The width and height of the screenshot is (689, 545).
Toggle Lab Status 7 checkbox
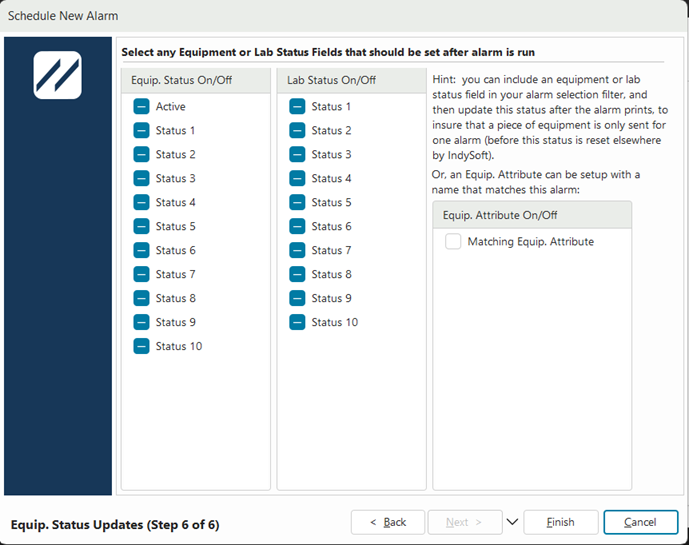tap(297, 250)
